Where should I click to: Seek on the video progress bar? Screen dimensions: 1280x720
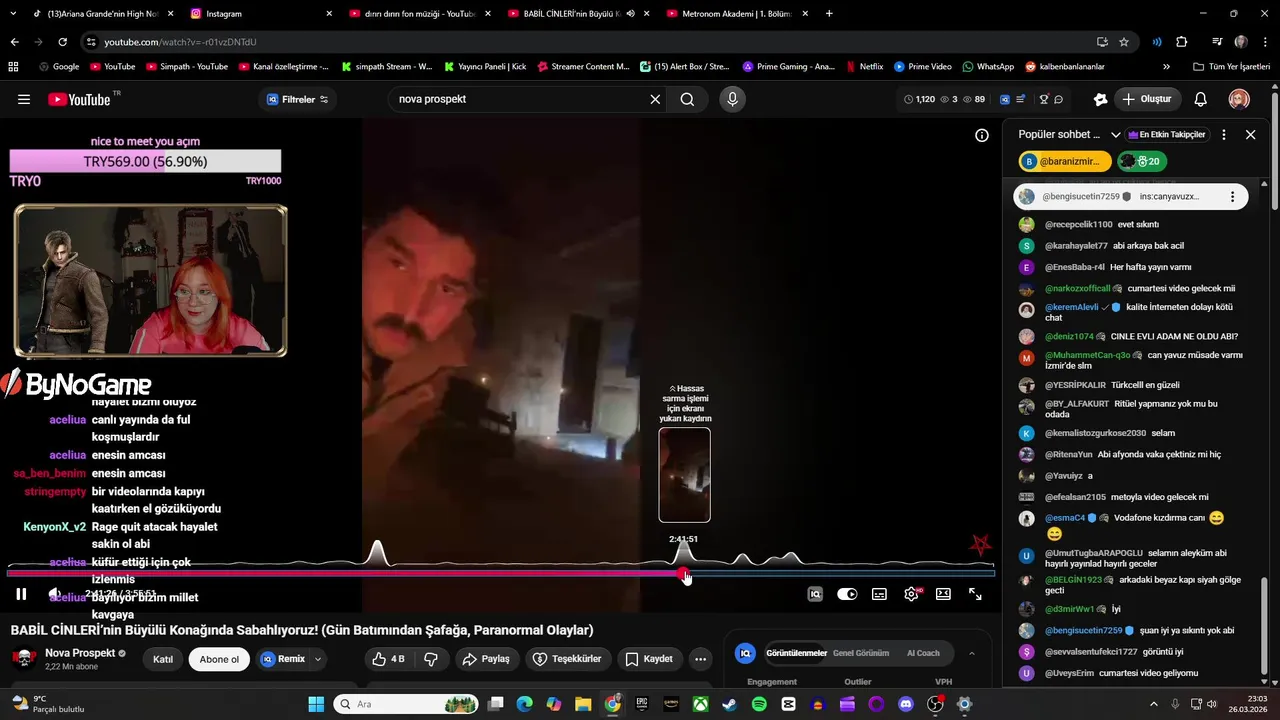(500, 573)
